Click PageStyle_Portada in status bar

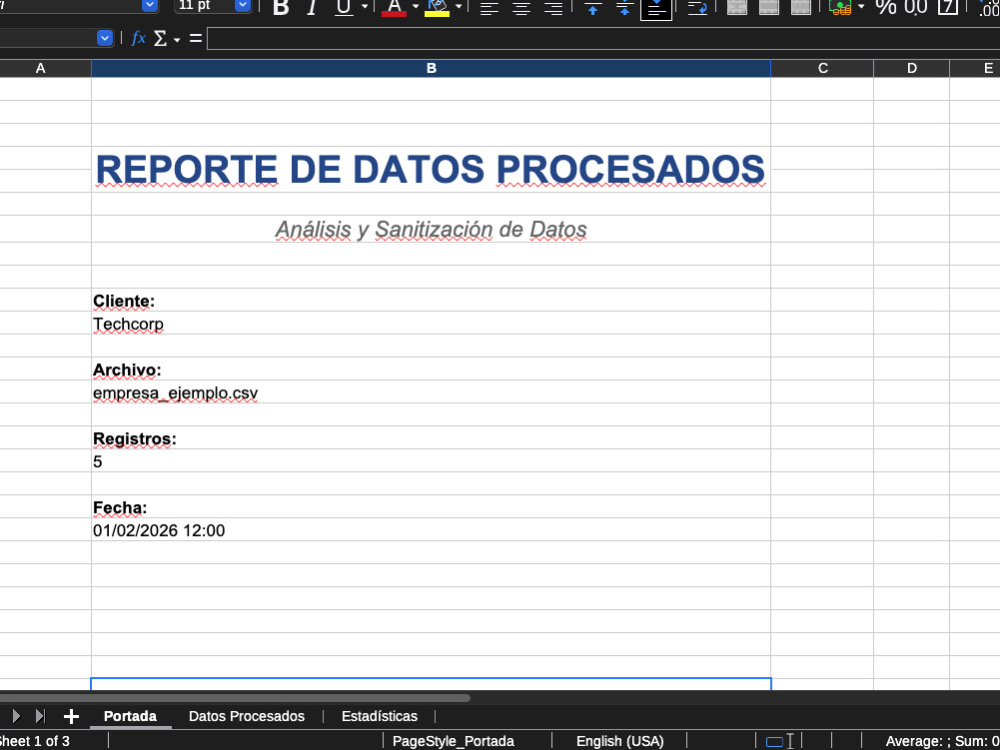[x=453, y=741]
